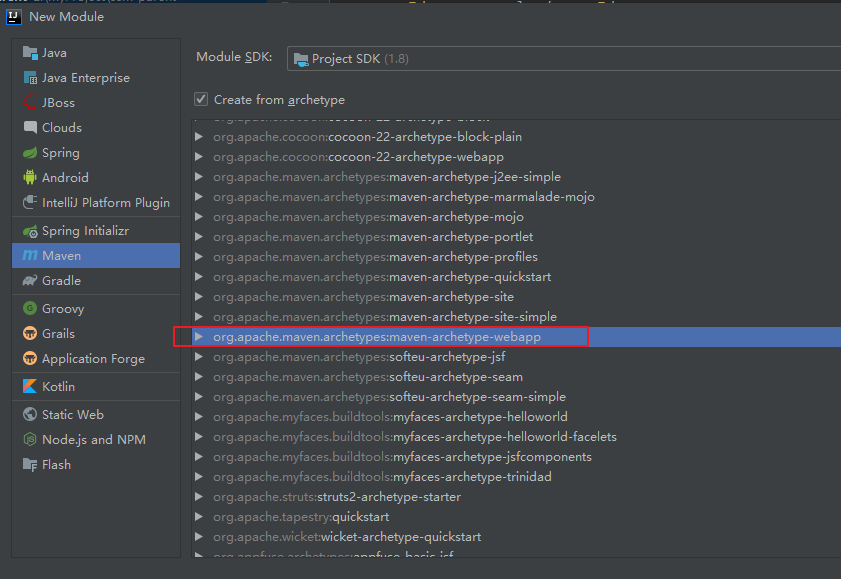Select Kotlin module type
The height and width of the screenshot is (579, 841).
(96, 386)
